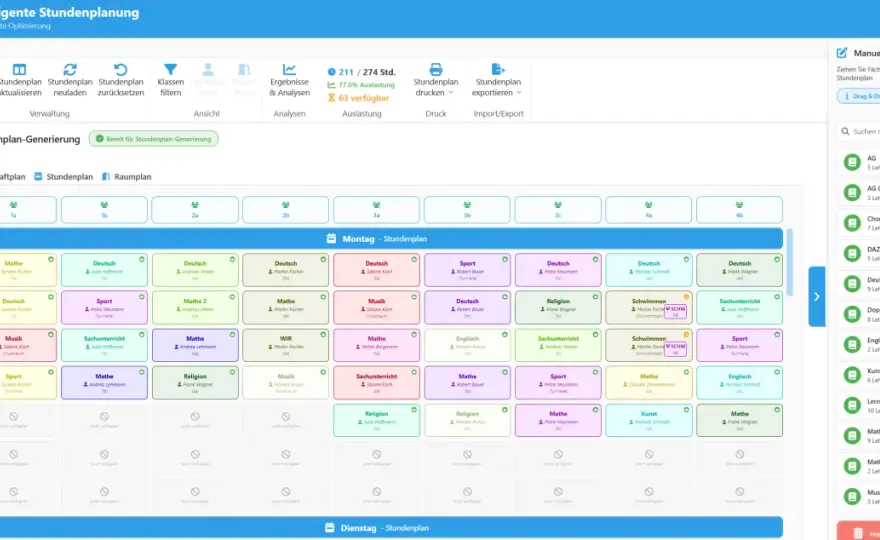880x540 pixels.
Task: Switch to the Raumplan tab
Action: click(x=127, y=176)
